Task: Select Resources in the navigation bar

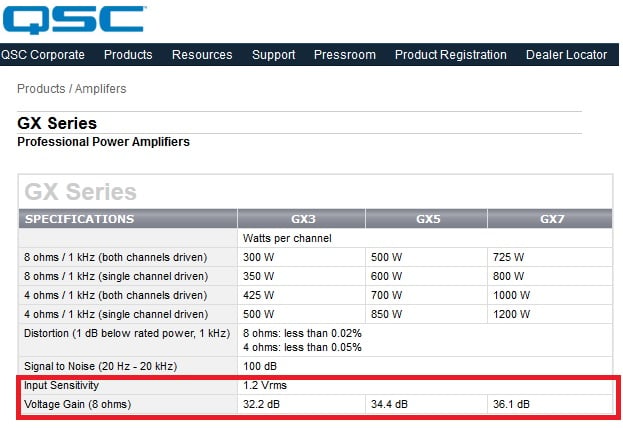Action: tap(202, 55)
